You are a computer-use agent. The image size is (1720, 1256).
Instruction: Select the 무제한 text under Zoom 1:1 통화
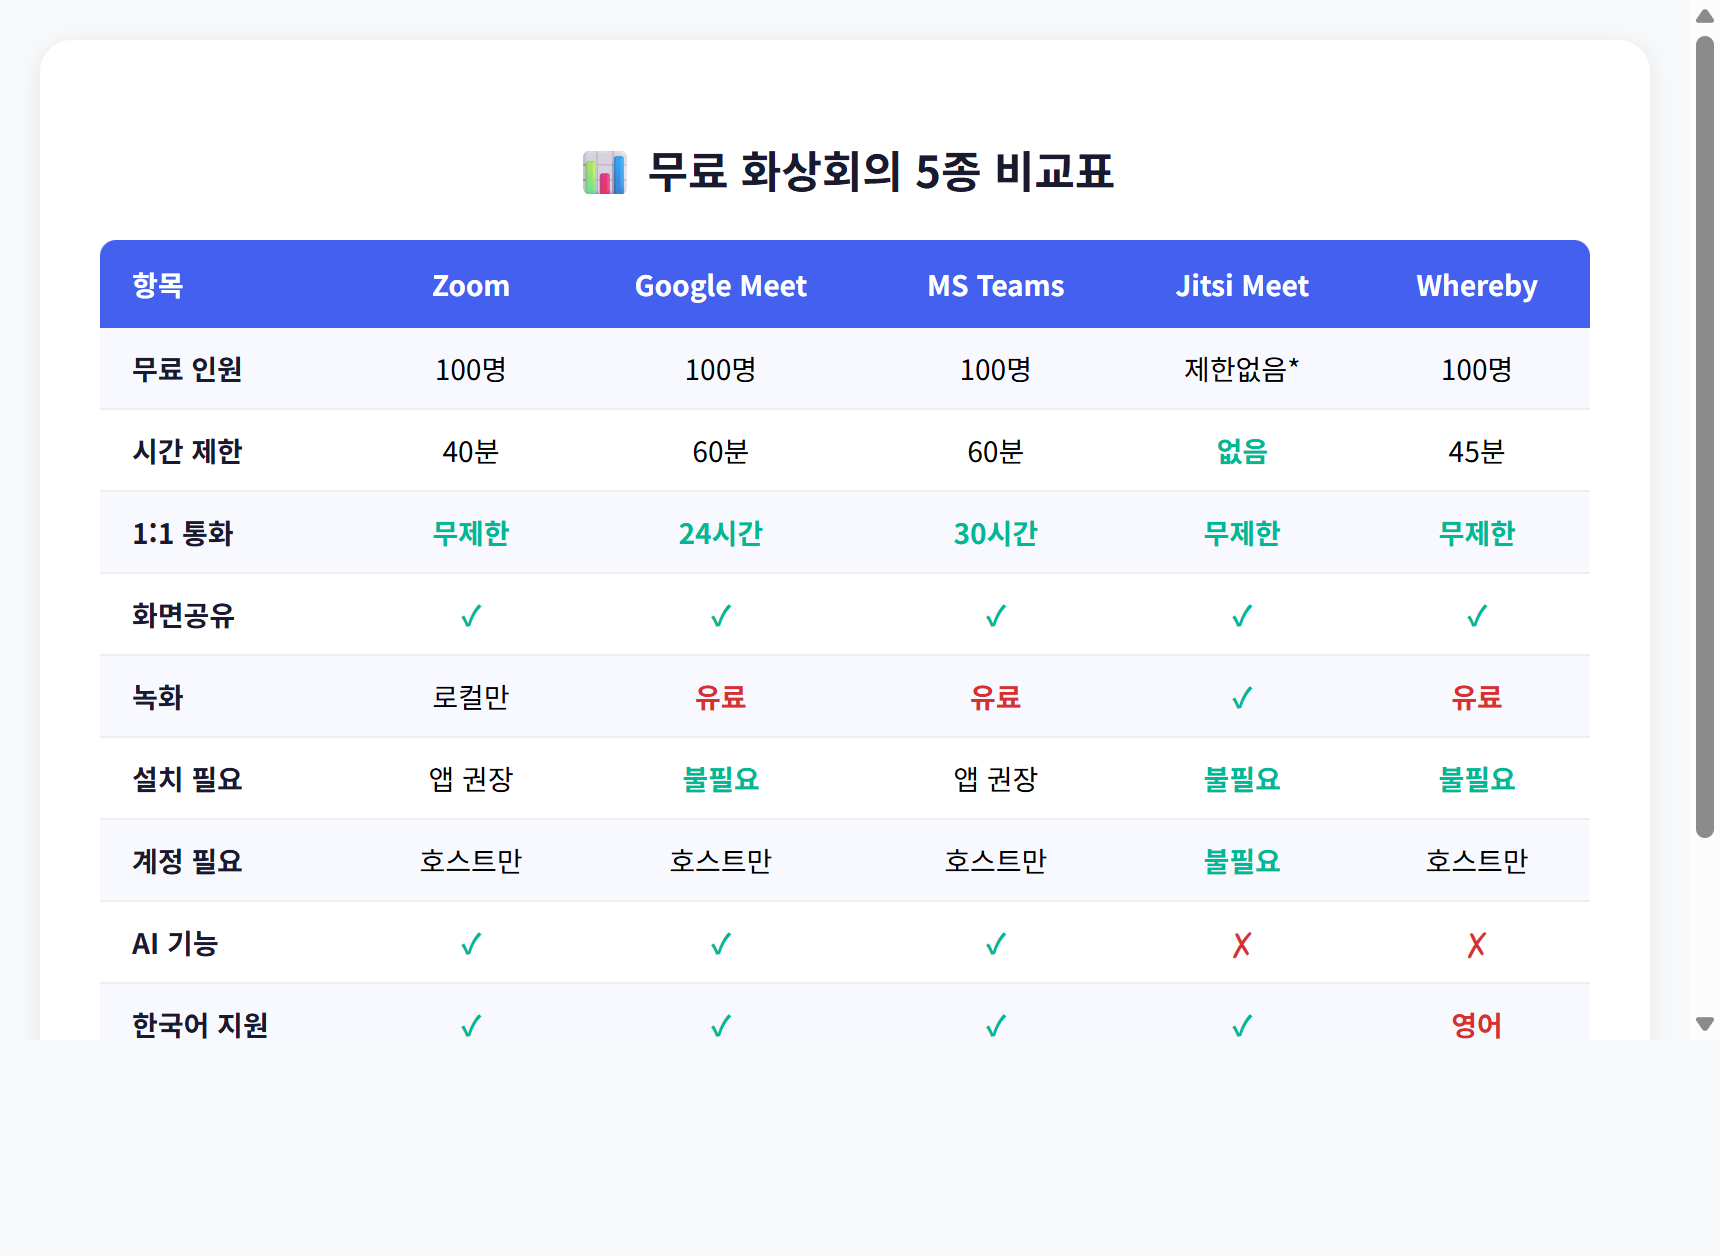tap(470, 533)
